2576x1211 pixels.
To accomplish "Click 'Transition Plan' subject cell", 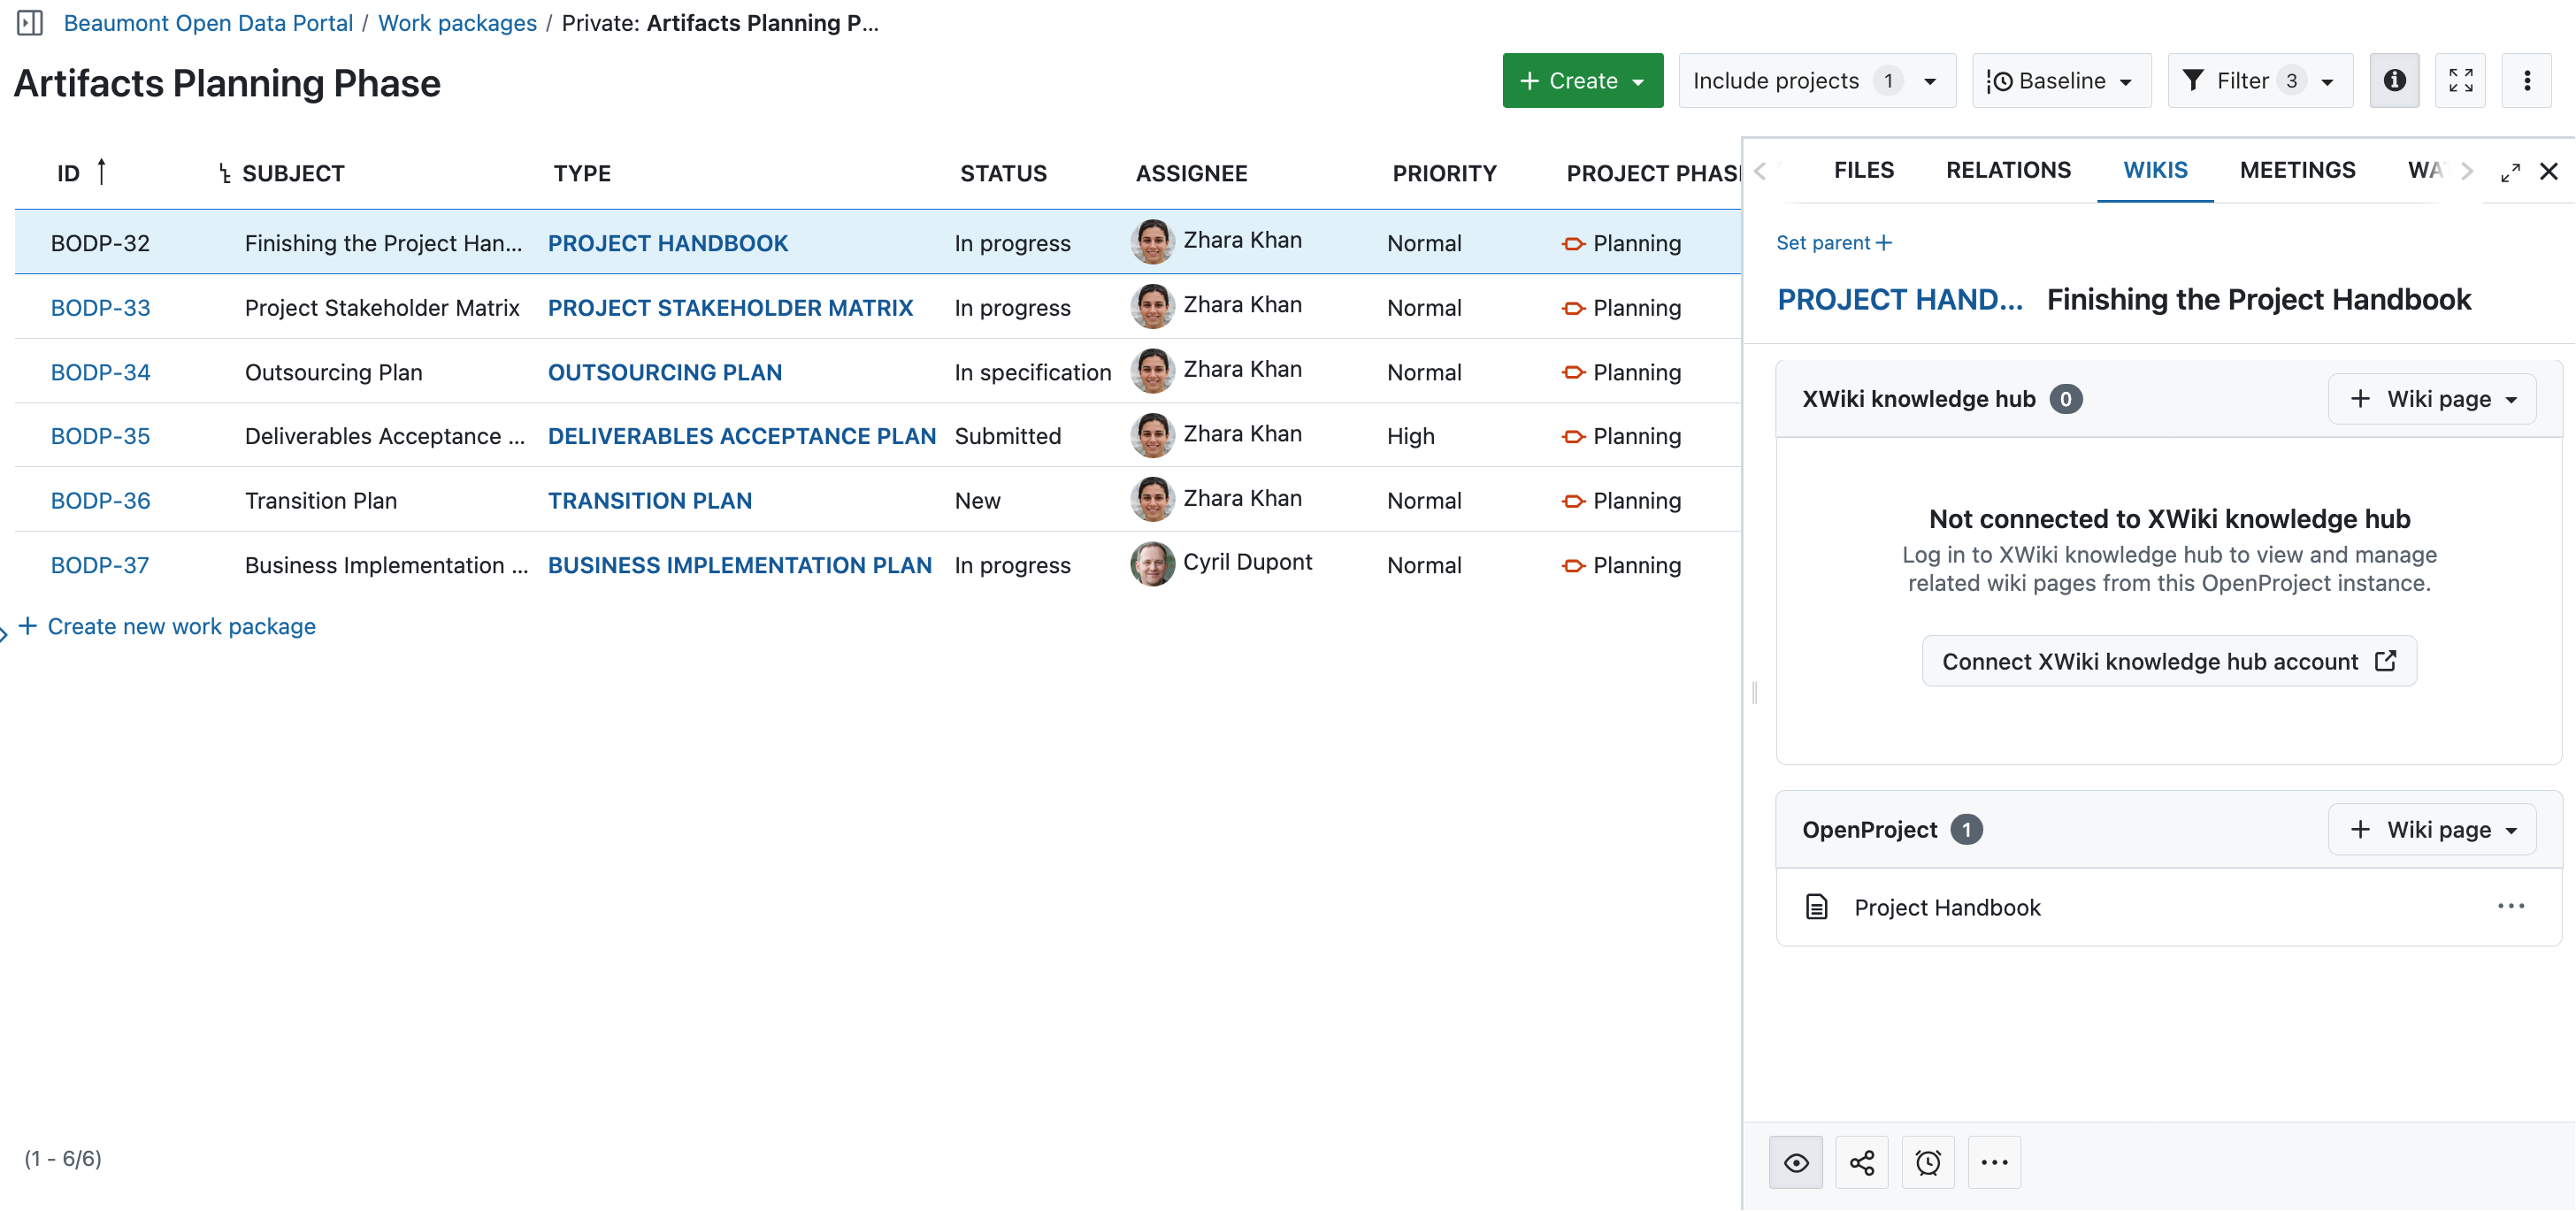I will 320,500.
